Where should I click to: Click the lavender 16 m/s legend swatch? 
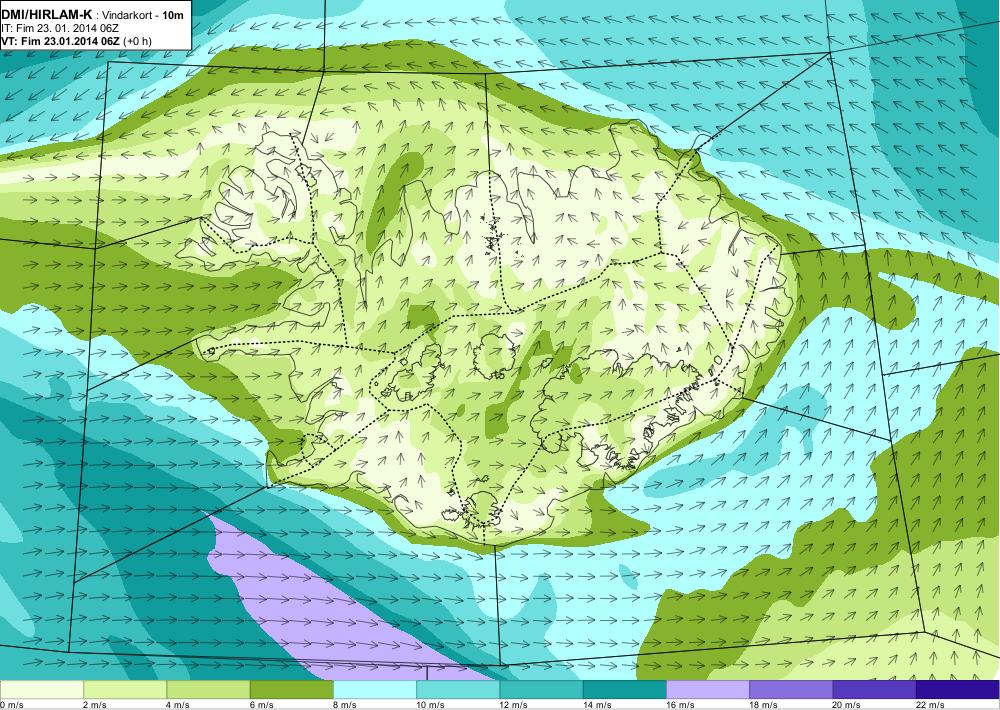click(708, 690)
